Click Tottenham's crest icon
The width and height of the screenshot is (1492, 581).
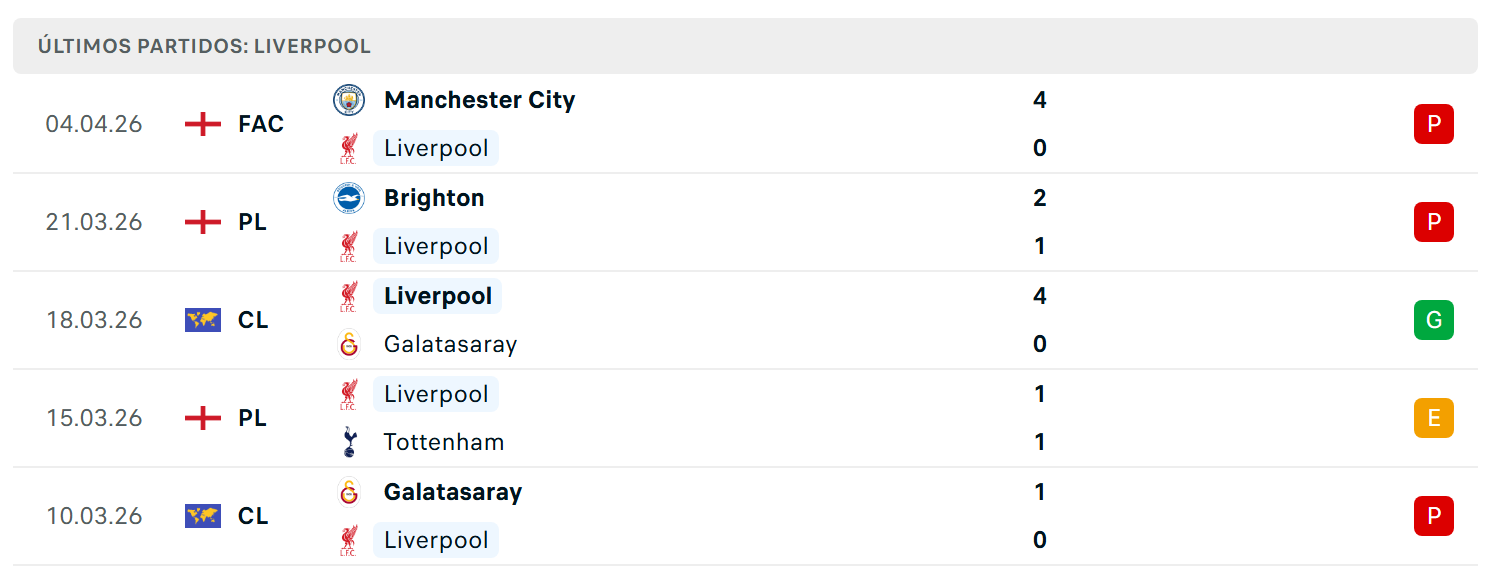(349, 442)
